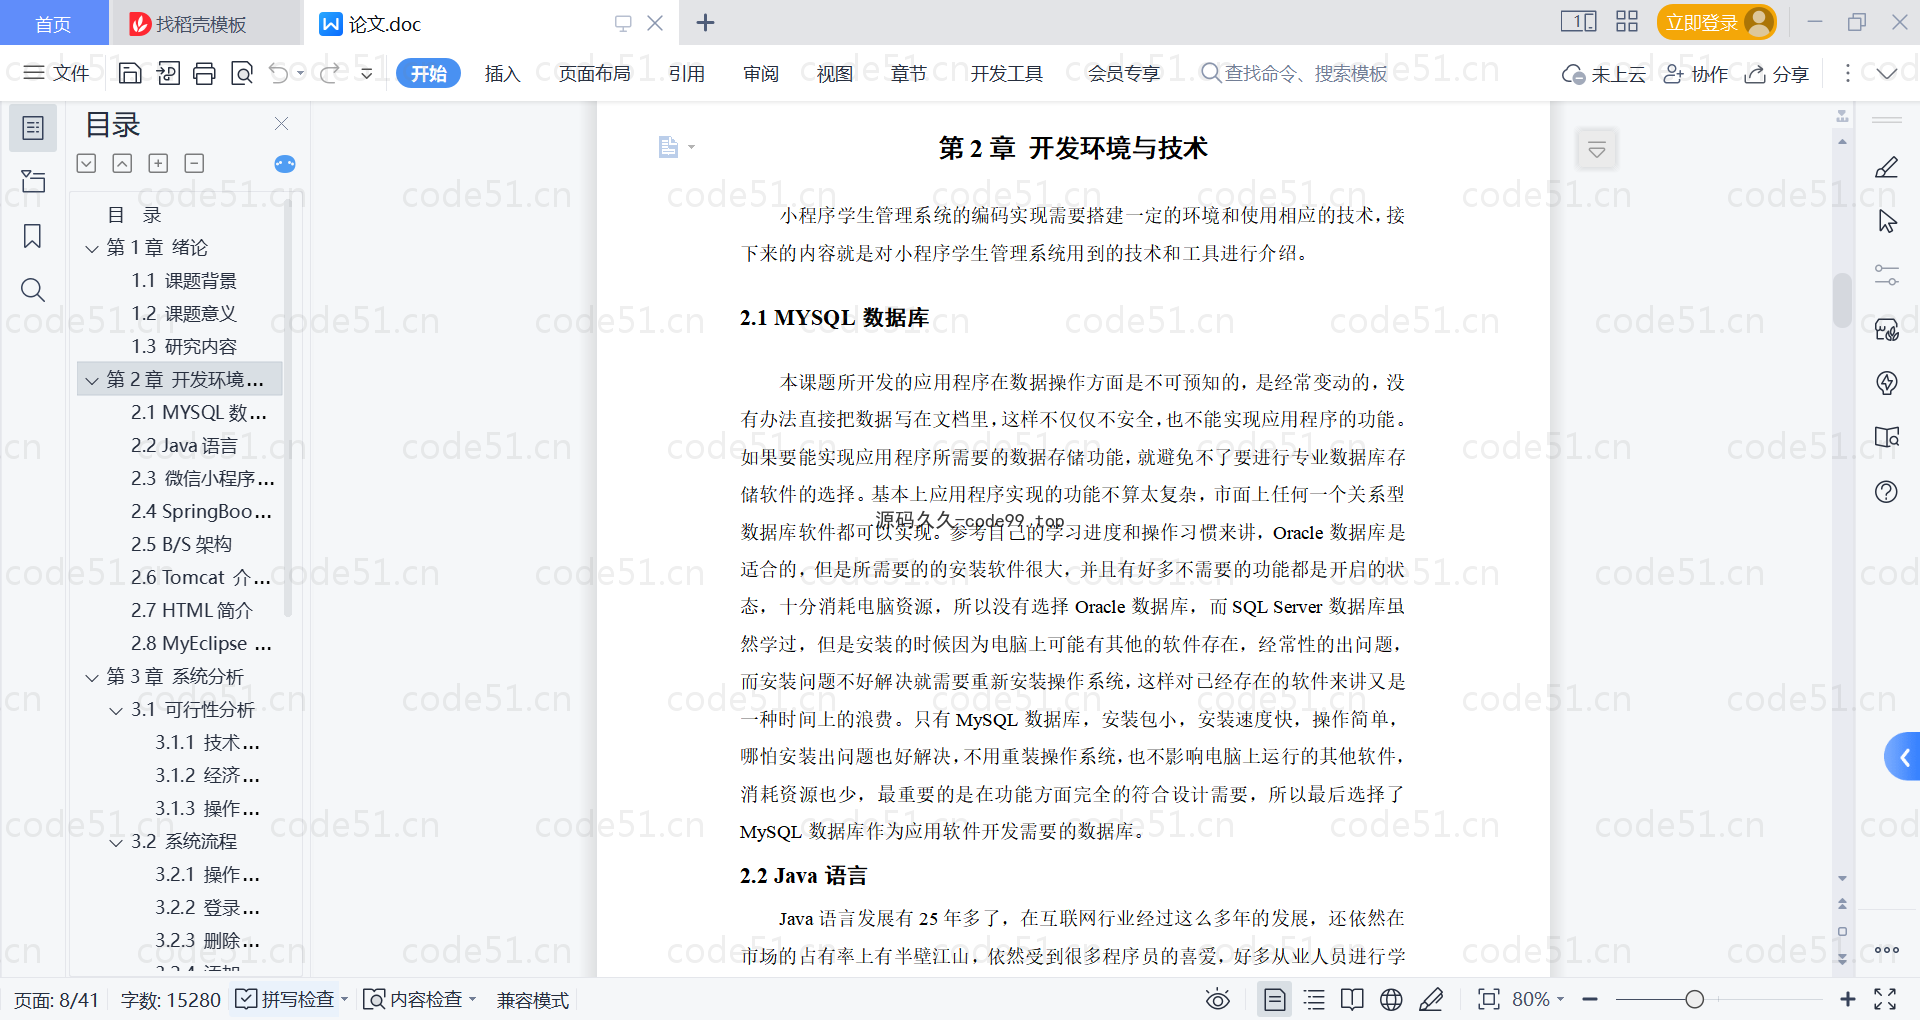The height and width of the screenshot is (1020, 1920).
Task: Add a new document tab with plus
Action: 705,22
